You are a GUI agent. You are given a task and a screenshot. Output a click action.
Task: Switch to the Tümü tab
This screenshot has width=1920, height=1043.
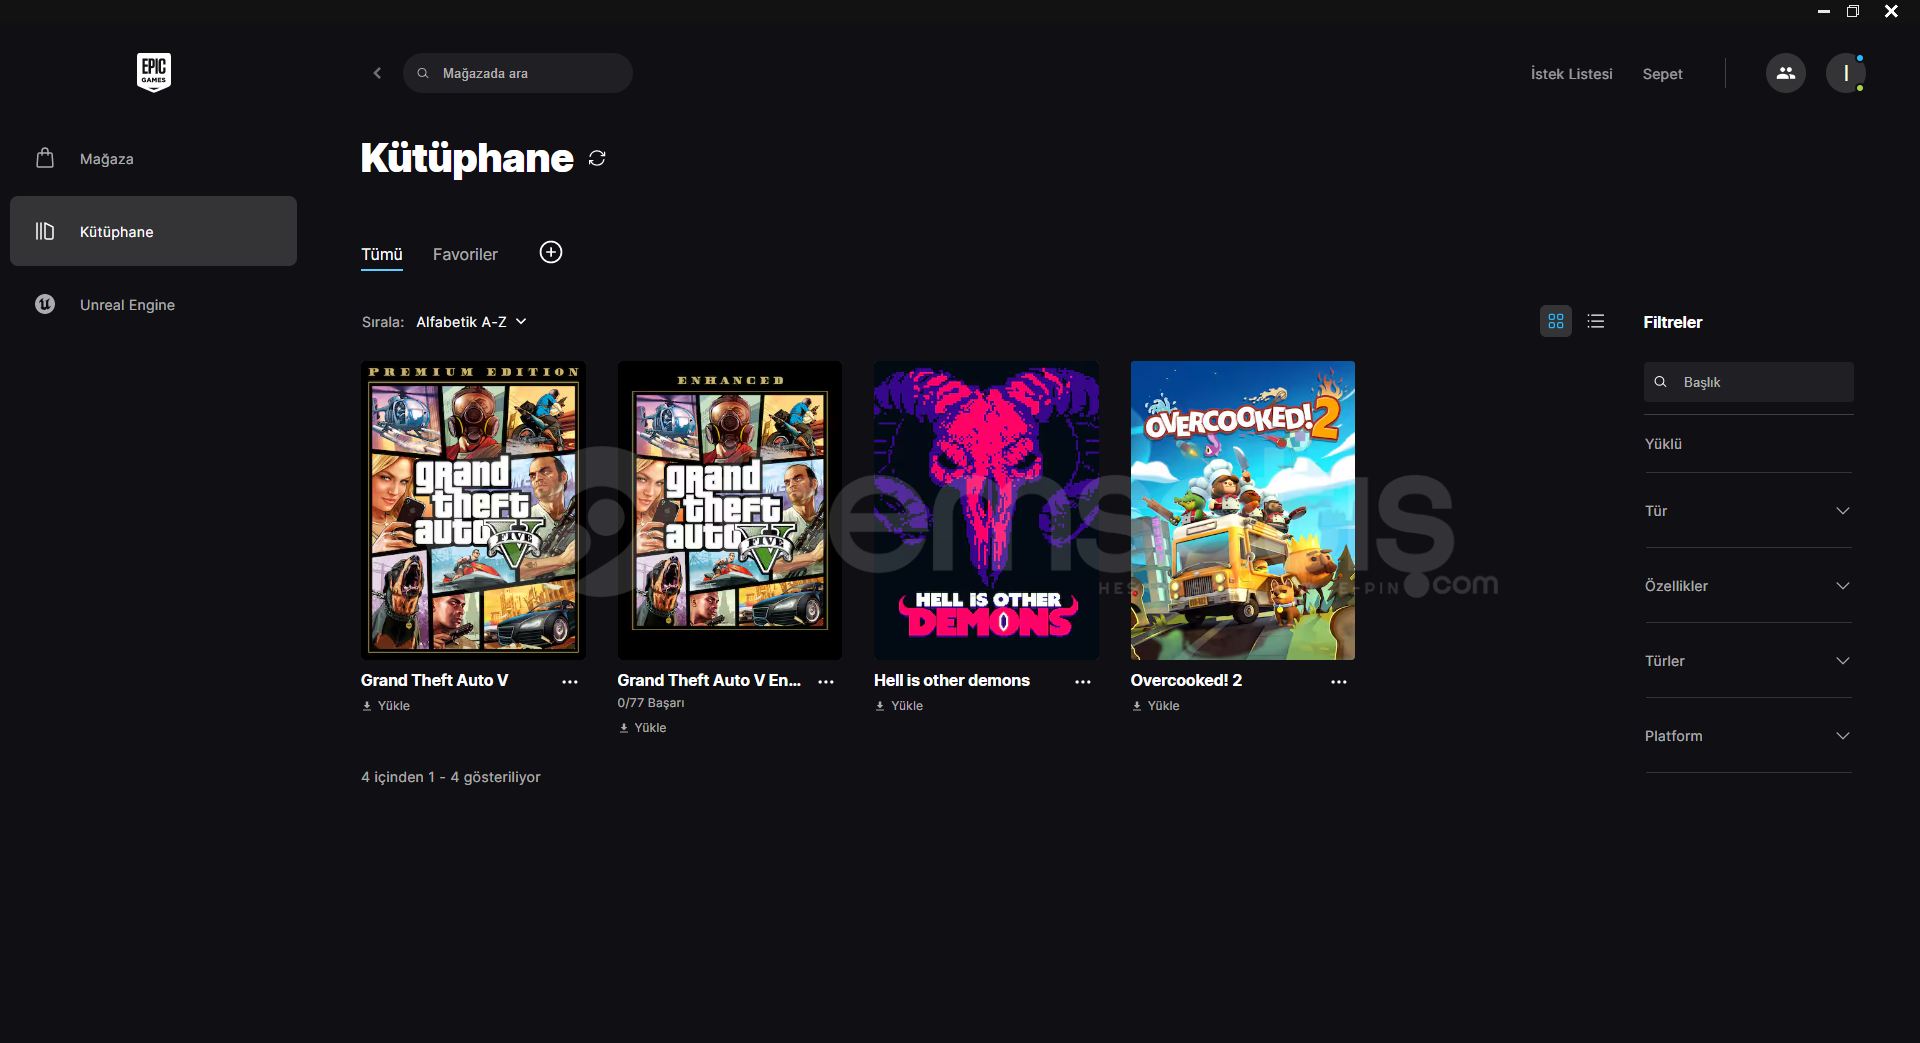tap(382, 255)
